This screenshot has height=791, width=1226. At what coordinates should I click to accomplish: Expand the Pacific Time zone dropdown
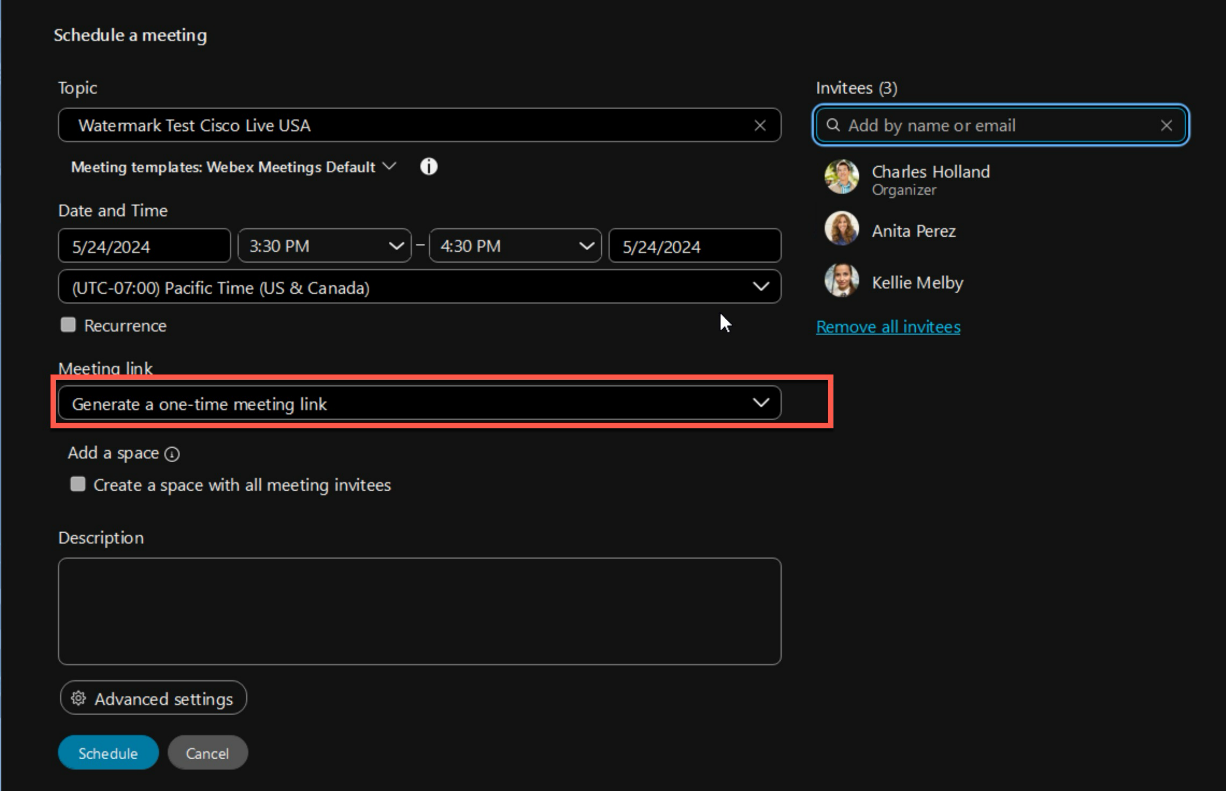pyautogui.click(x=419, y=287)
